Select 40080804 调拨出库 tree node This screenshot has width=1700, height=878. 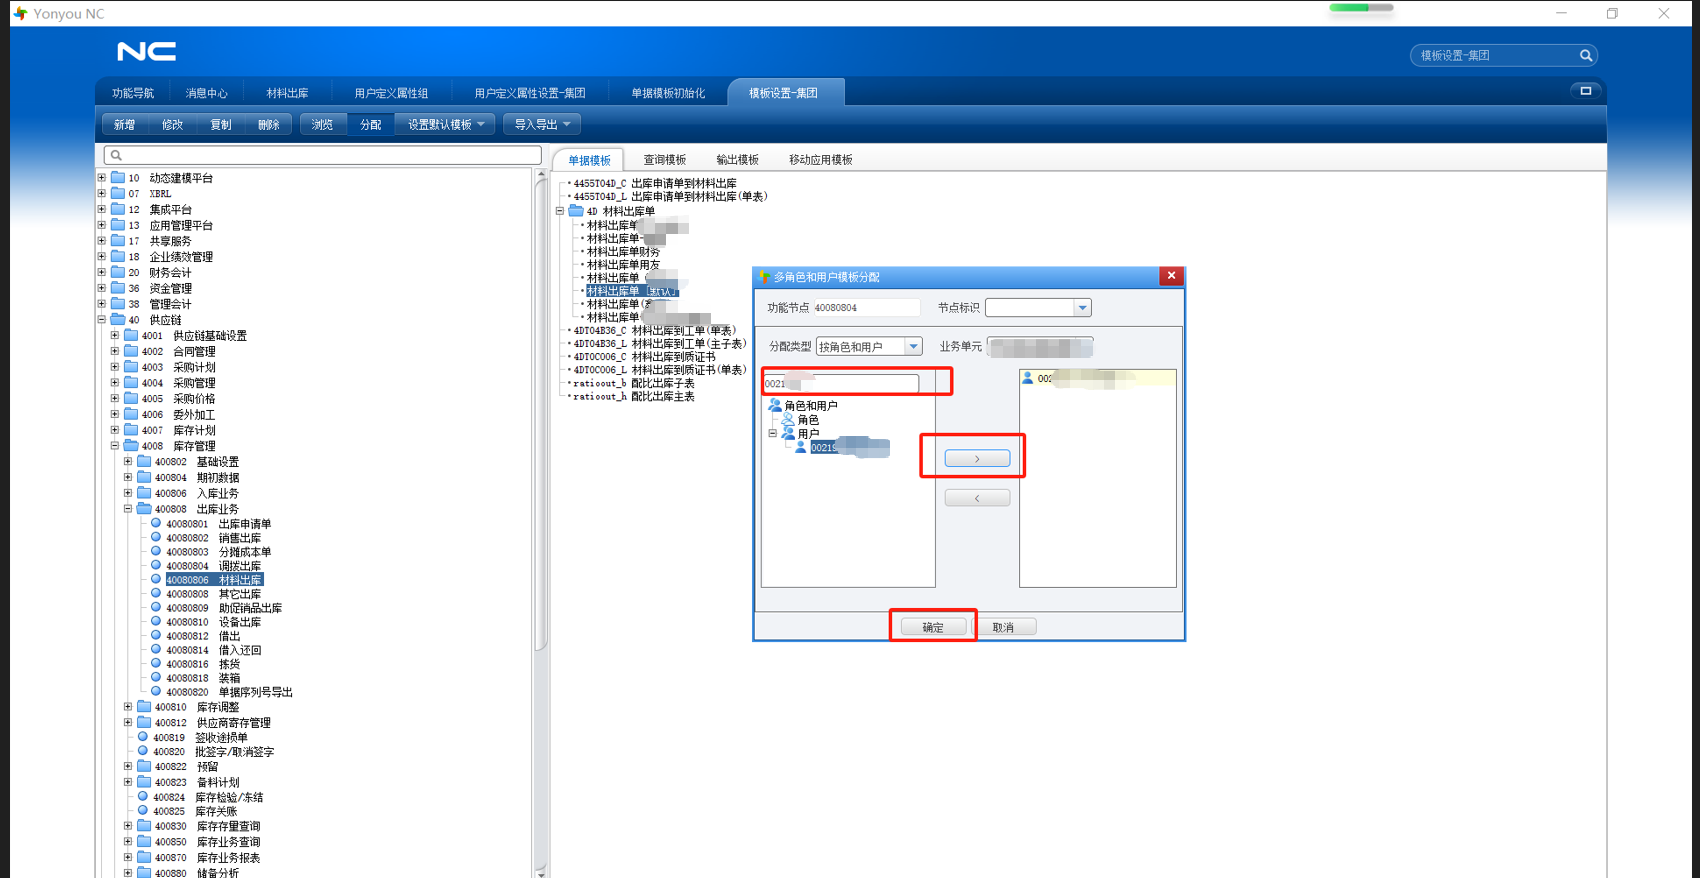click(214, 565)
